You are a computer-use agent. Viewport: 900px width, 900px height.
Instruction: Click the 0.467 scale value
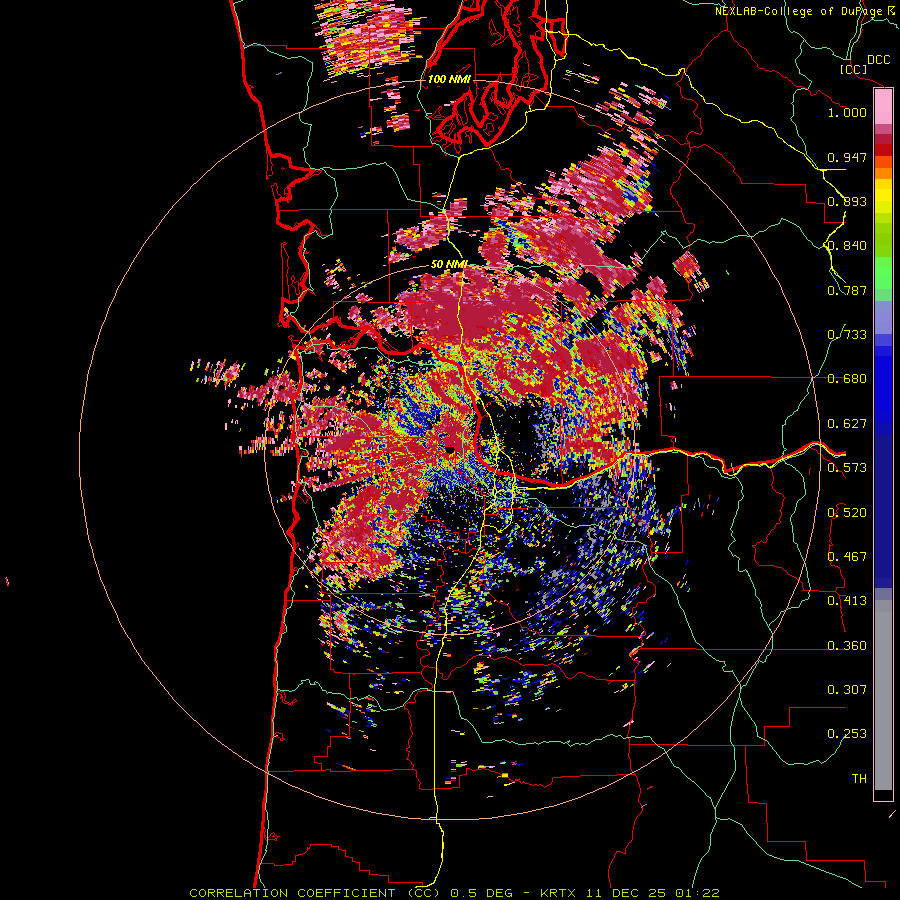click(x=847, y=557)
